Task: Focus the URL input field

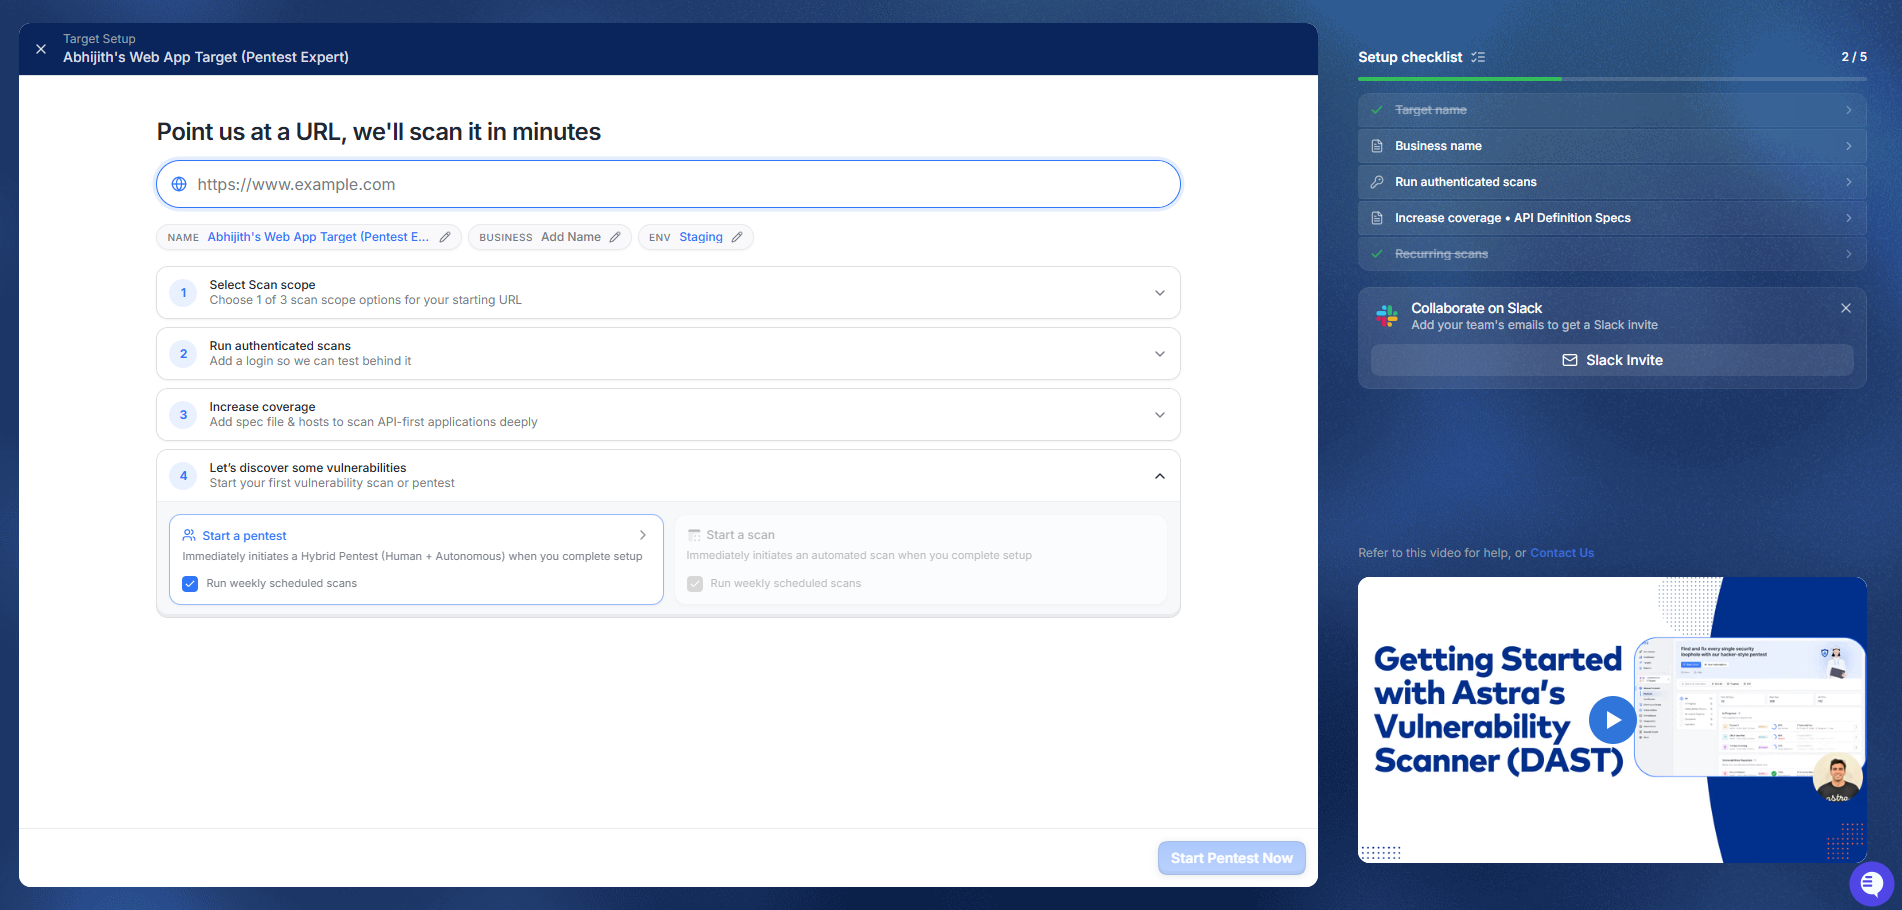Action: [668, 184]
